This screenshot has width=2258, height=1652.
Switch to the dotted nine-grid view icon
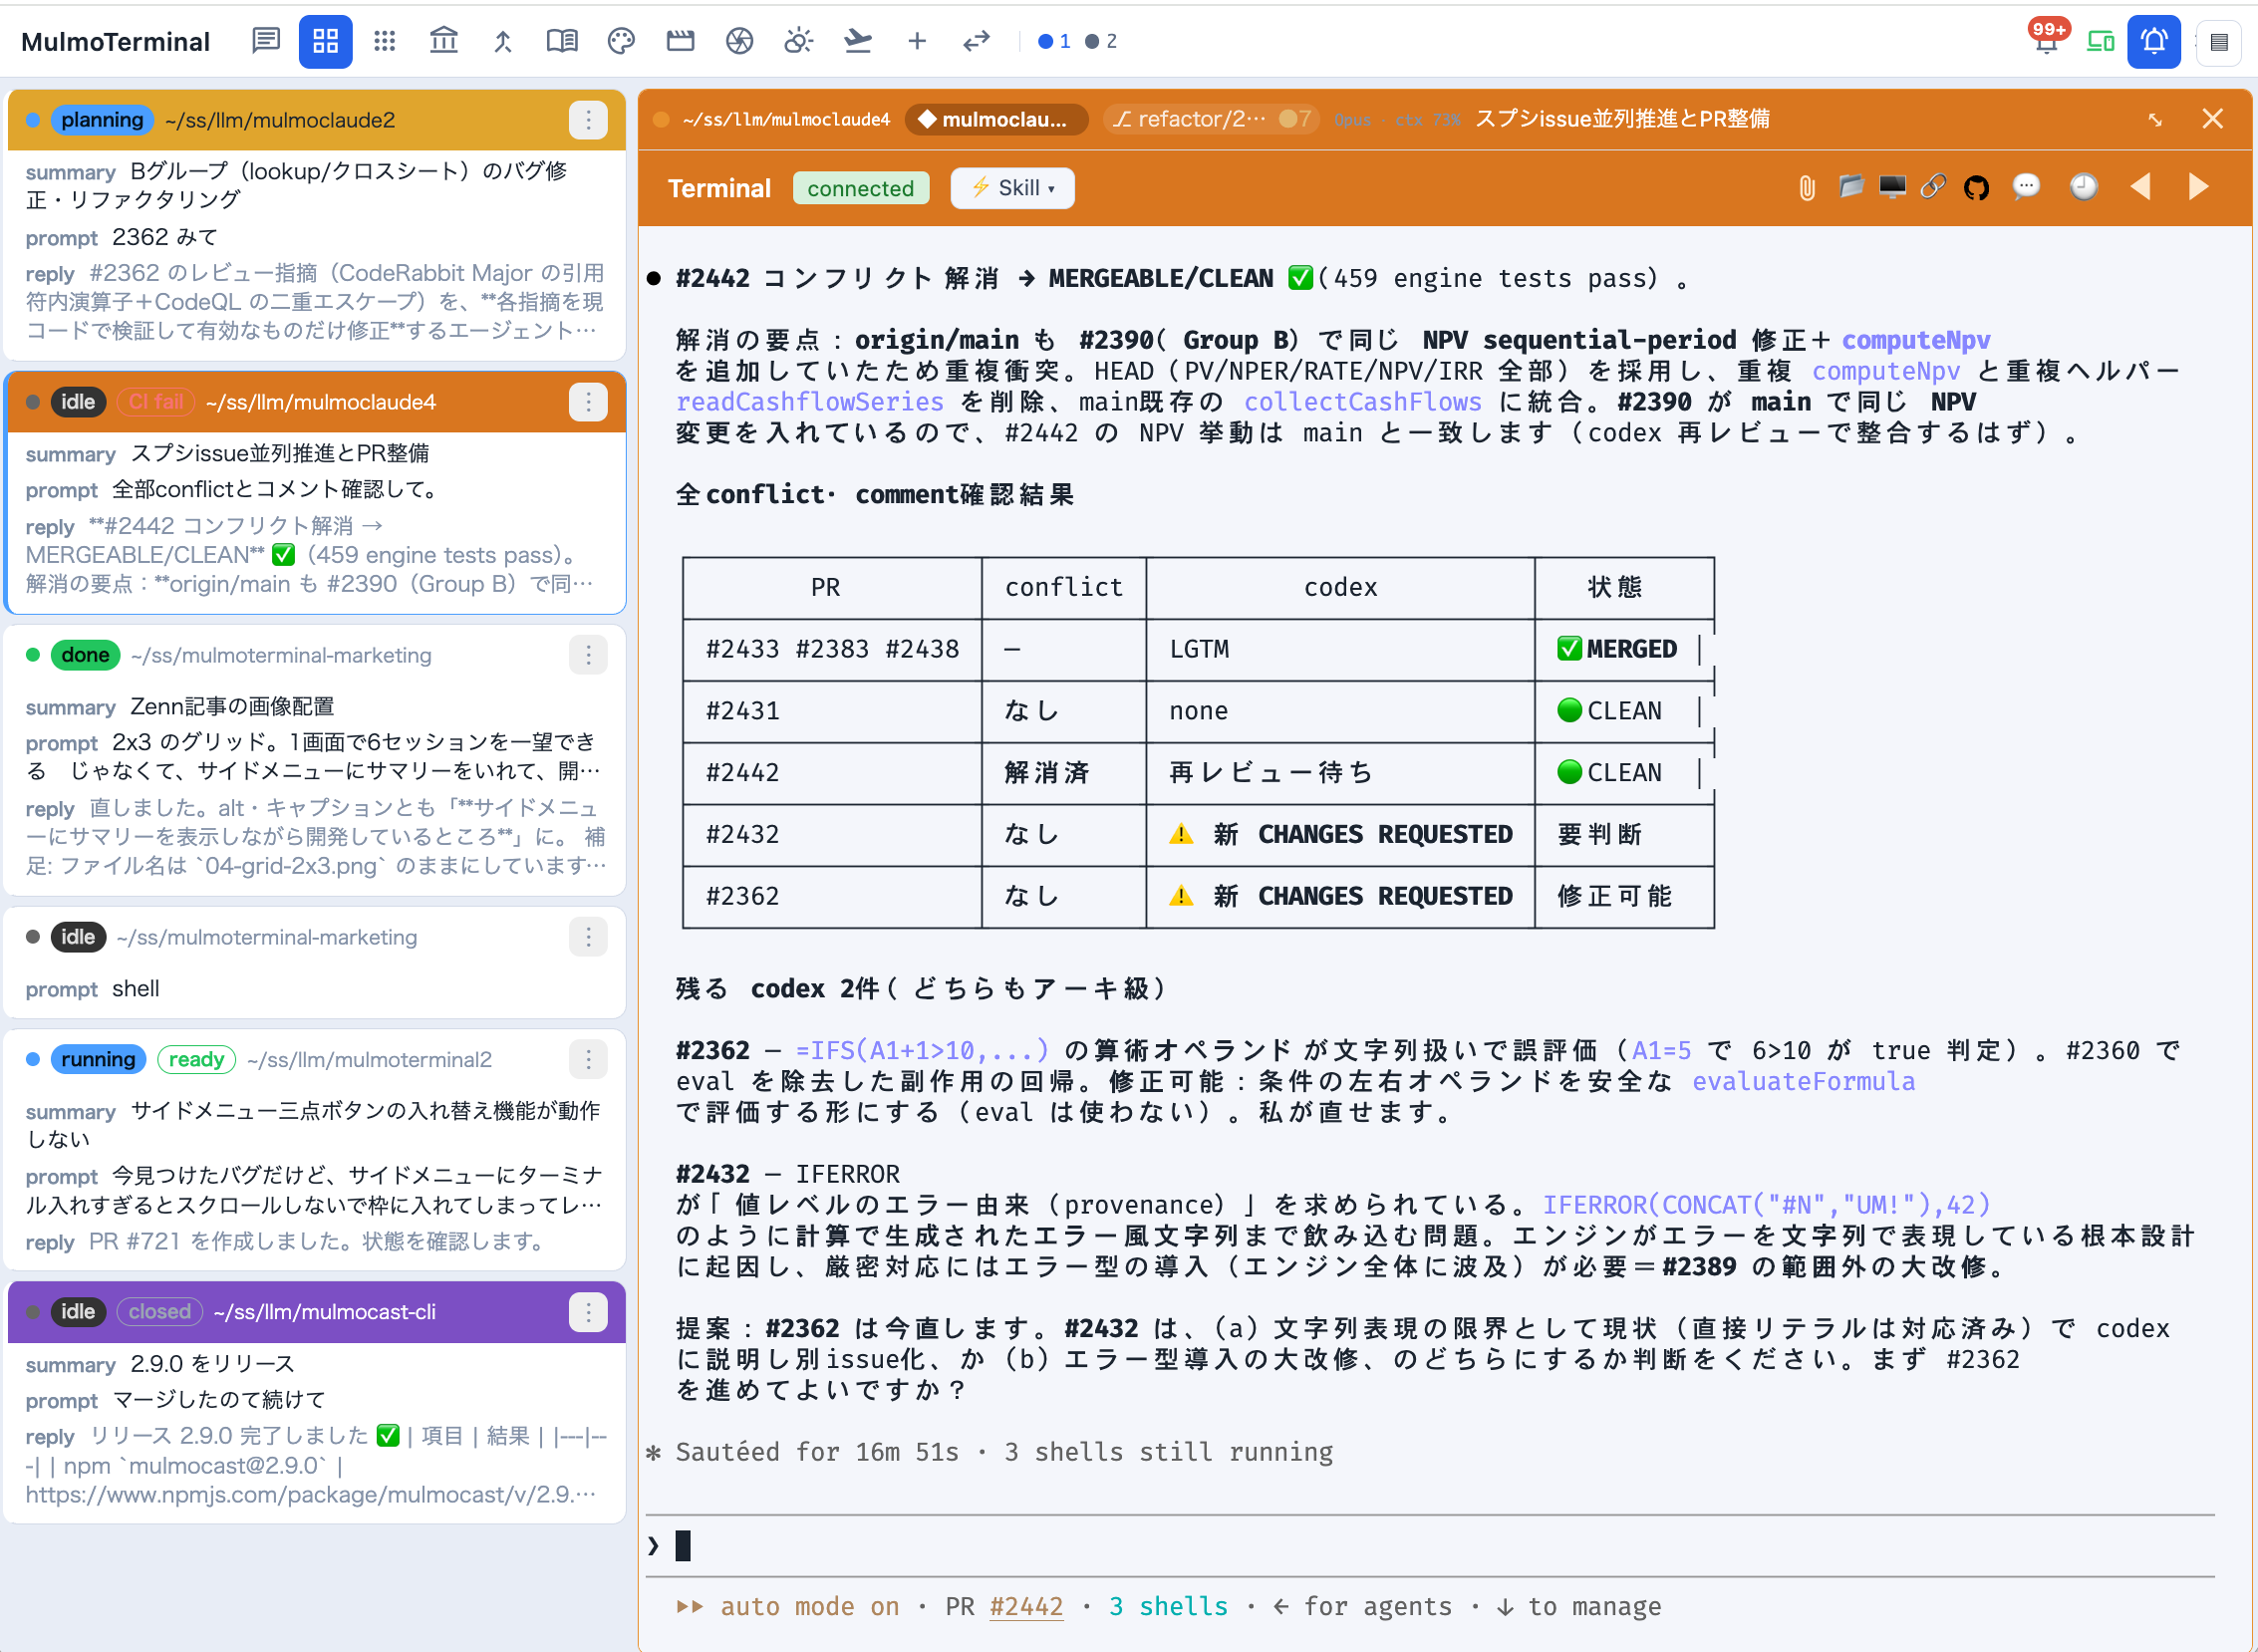(x=385, y=41)
